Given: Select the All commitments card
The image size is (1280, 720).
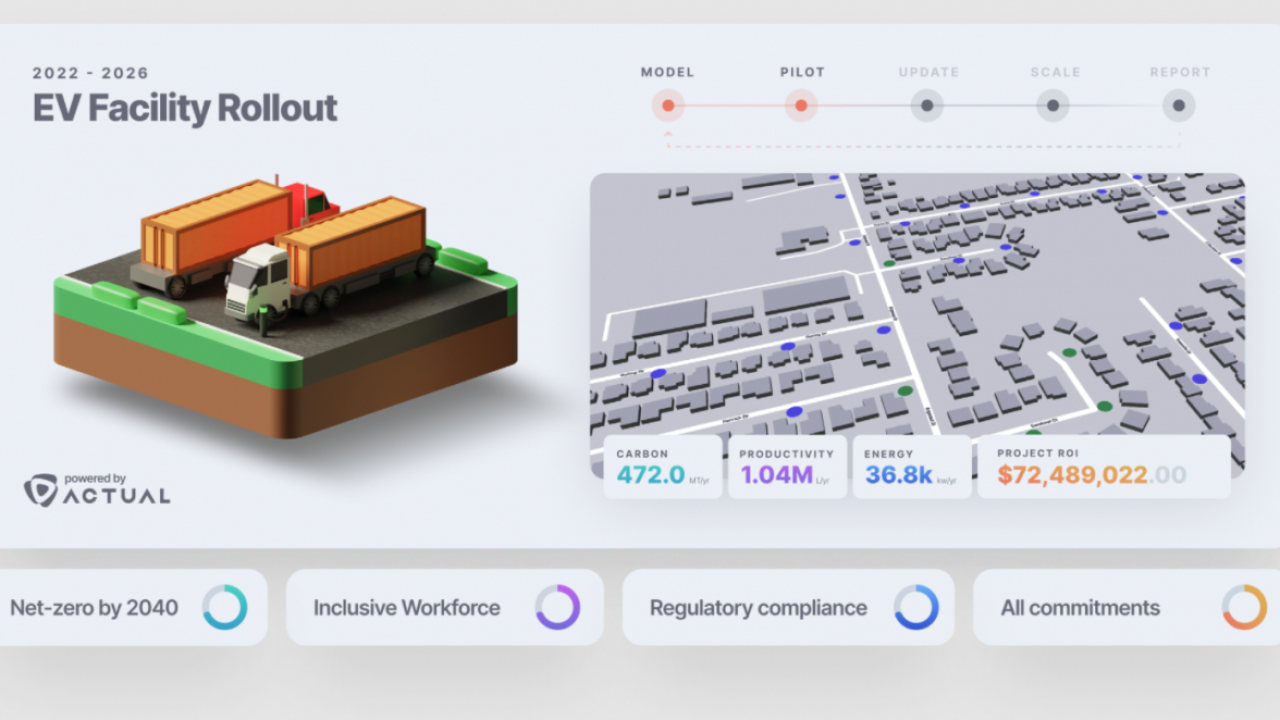Looking at the screenshot, I should click(x=1127, y=607).
